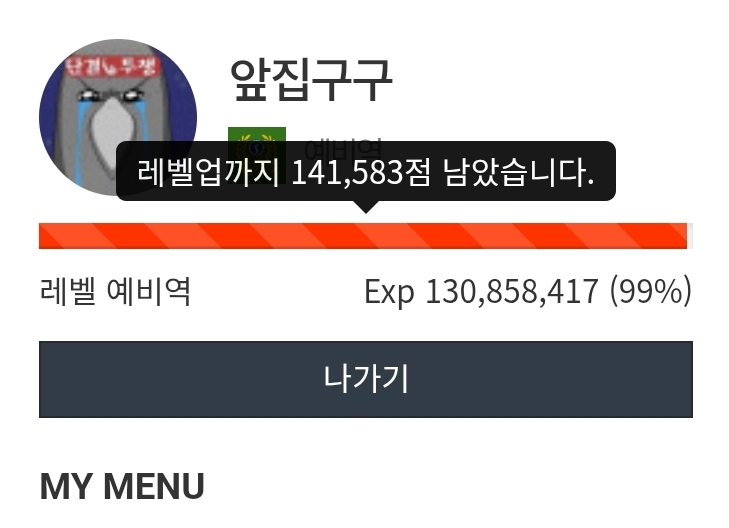This screenshot has width=729, height=528.
Task: Click the word Exp before the score
Action: [389, 293]
